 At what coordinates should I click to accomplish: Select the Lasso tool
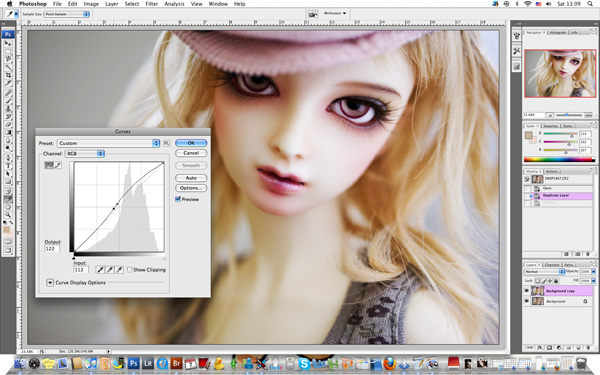tap(8, 59)
